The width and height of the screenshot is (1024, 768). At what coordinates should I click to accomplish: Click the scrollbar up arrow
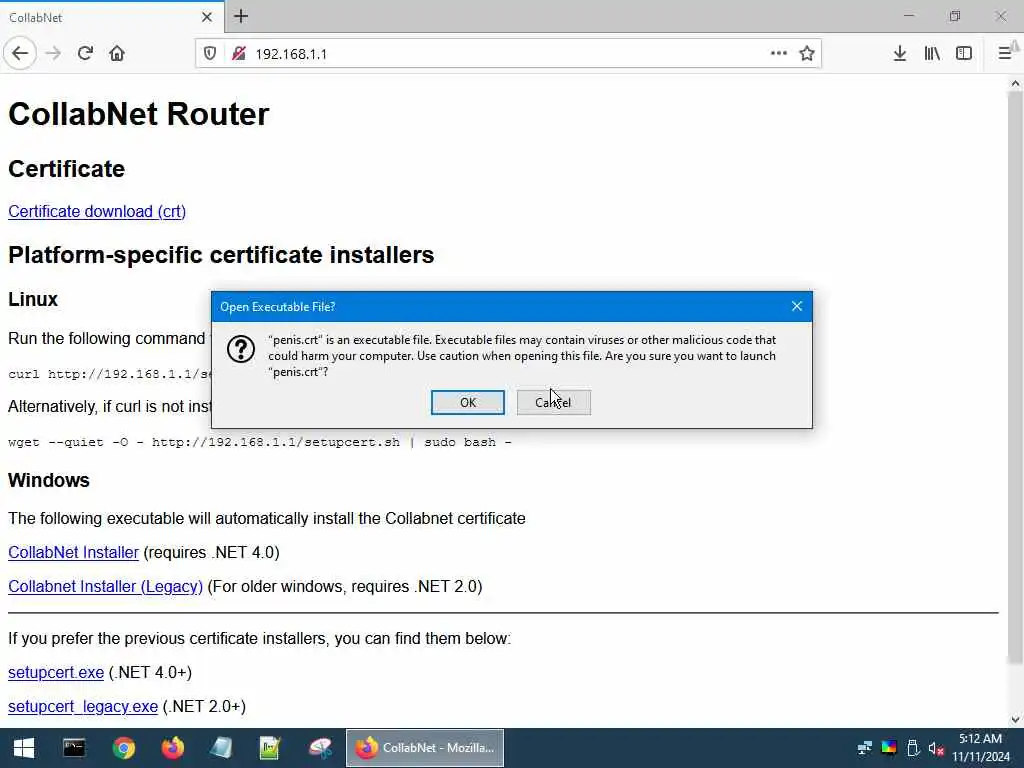coord(1015,83)
